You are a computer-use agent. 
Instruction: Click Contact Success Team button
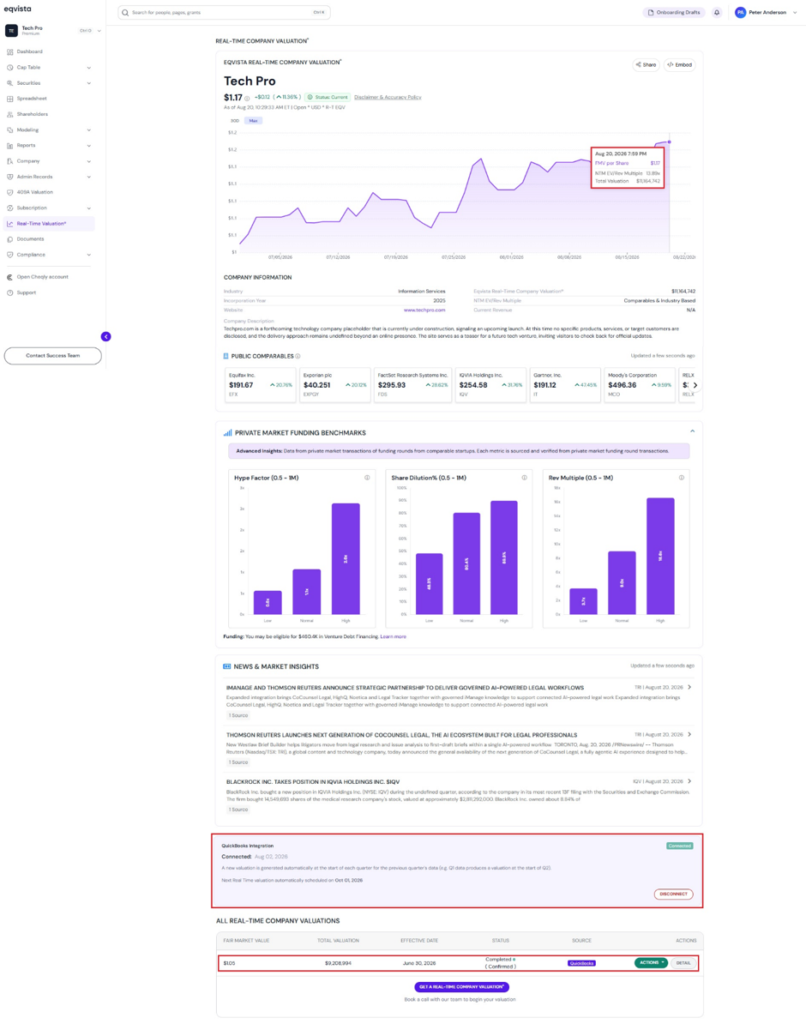pyautogui.click(x=53, y=356)
